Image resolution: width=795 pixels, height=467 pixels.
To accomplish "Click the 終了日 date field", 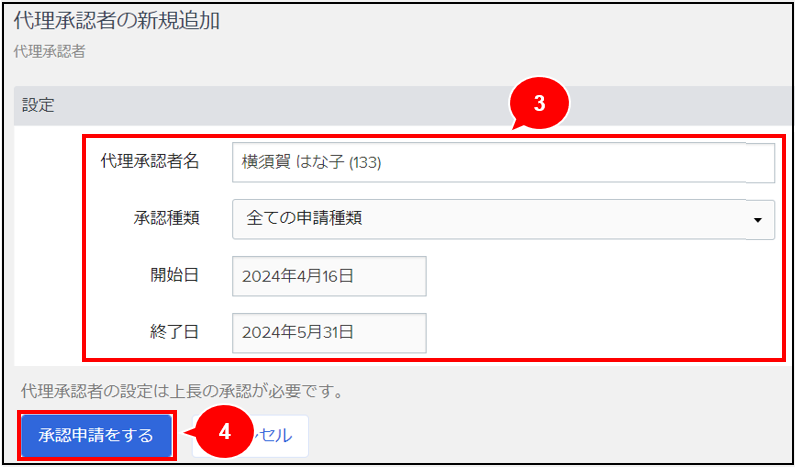I will [x=329, y=333].
